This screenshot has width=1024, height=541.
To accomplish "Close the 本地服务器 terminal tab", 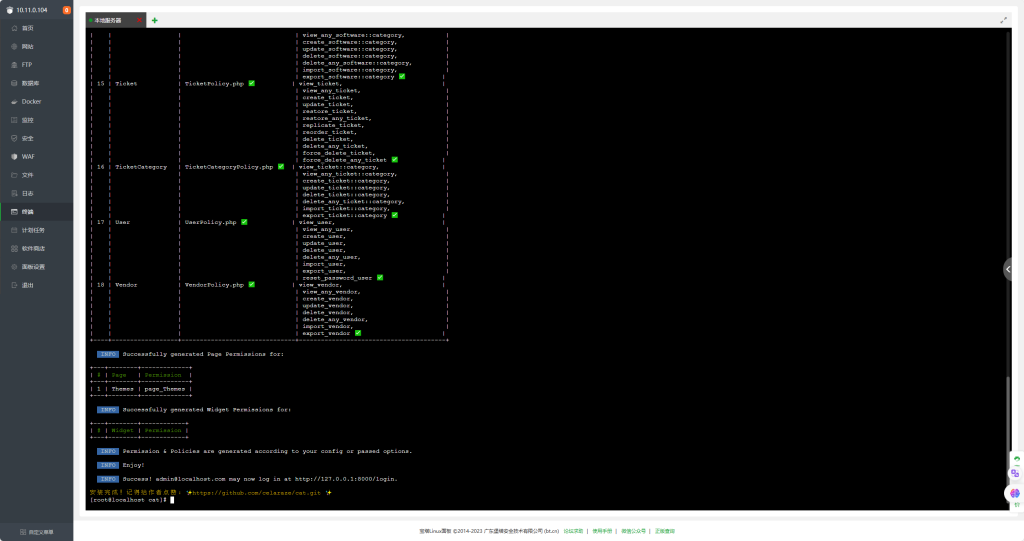I will 139,20.
